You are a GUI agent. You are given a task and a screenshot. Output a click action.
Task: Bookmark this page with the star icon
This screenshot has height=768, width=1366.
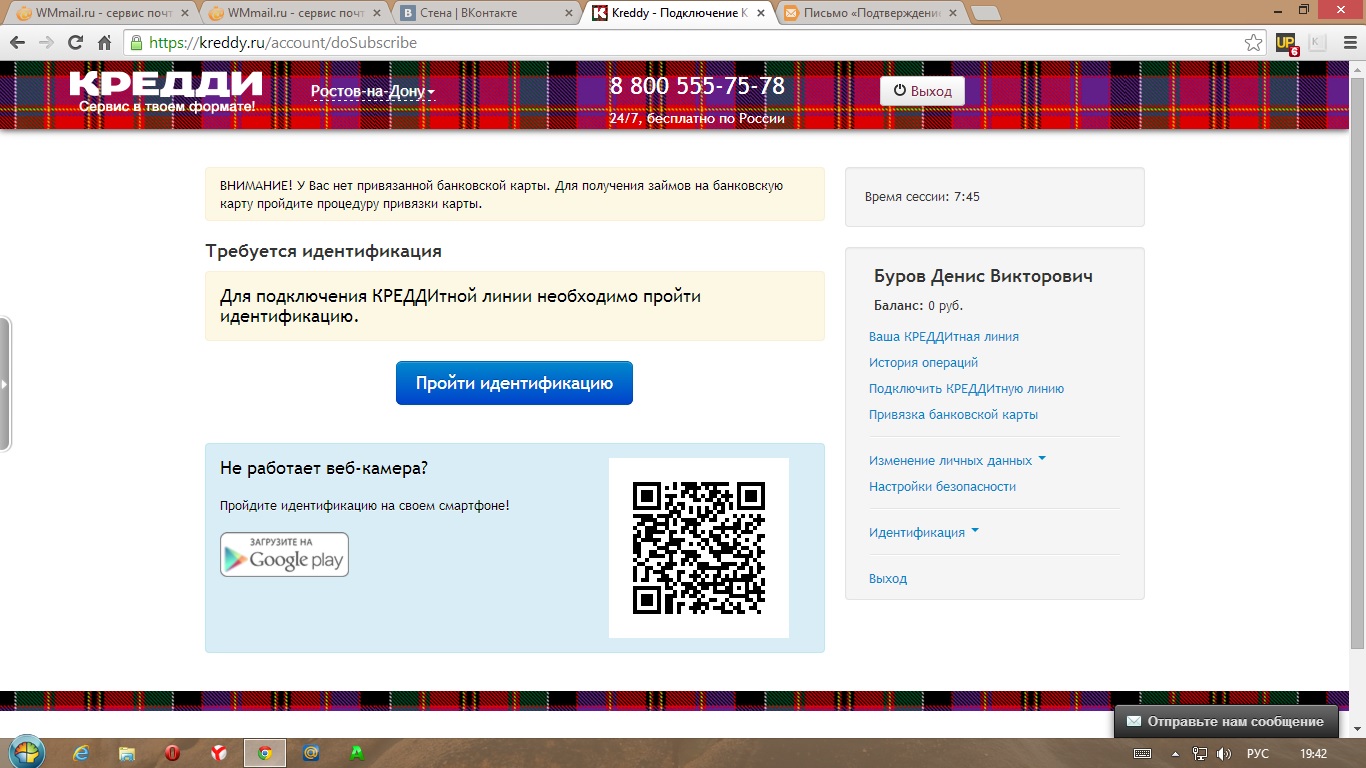point(1253,43)
